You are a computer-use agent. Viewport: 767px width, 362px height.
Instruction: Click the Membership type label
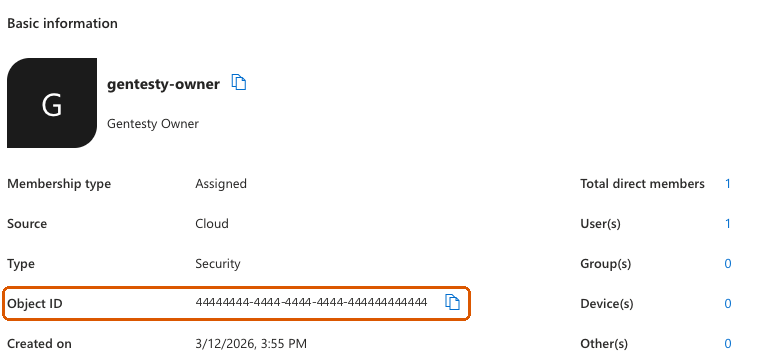pyautogui.click(x=59, y=184)
